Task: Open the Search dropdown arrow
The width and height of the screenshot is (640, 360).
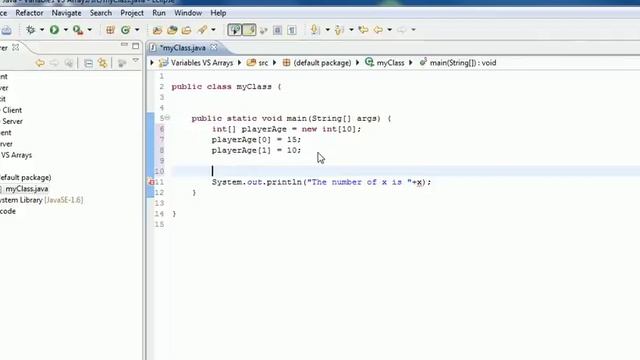Action: tap(213, 30)
